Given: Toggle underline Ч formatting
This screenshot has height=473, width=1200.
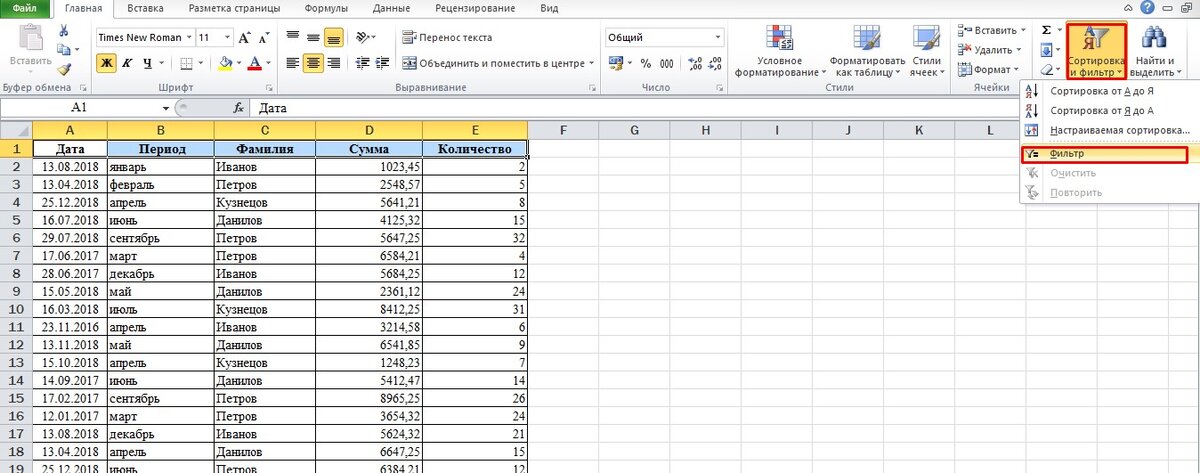Looking at the screenshot, I should pyautogui.click(x=146, y=63).
